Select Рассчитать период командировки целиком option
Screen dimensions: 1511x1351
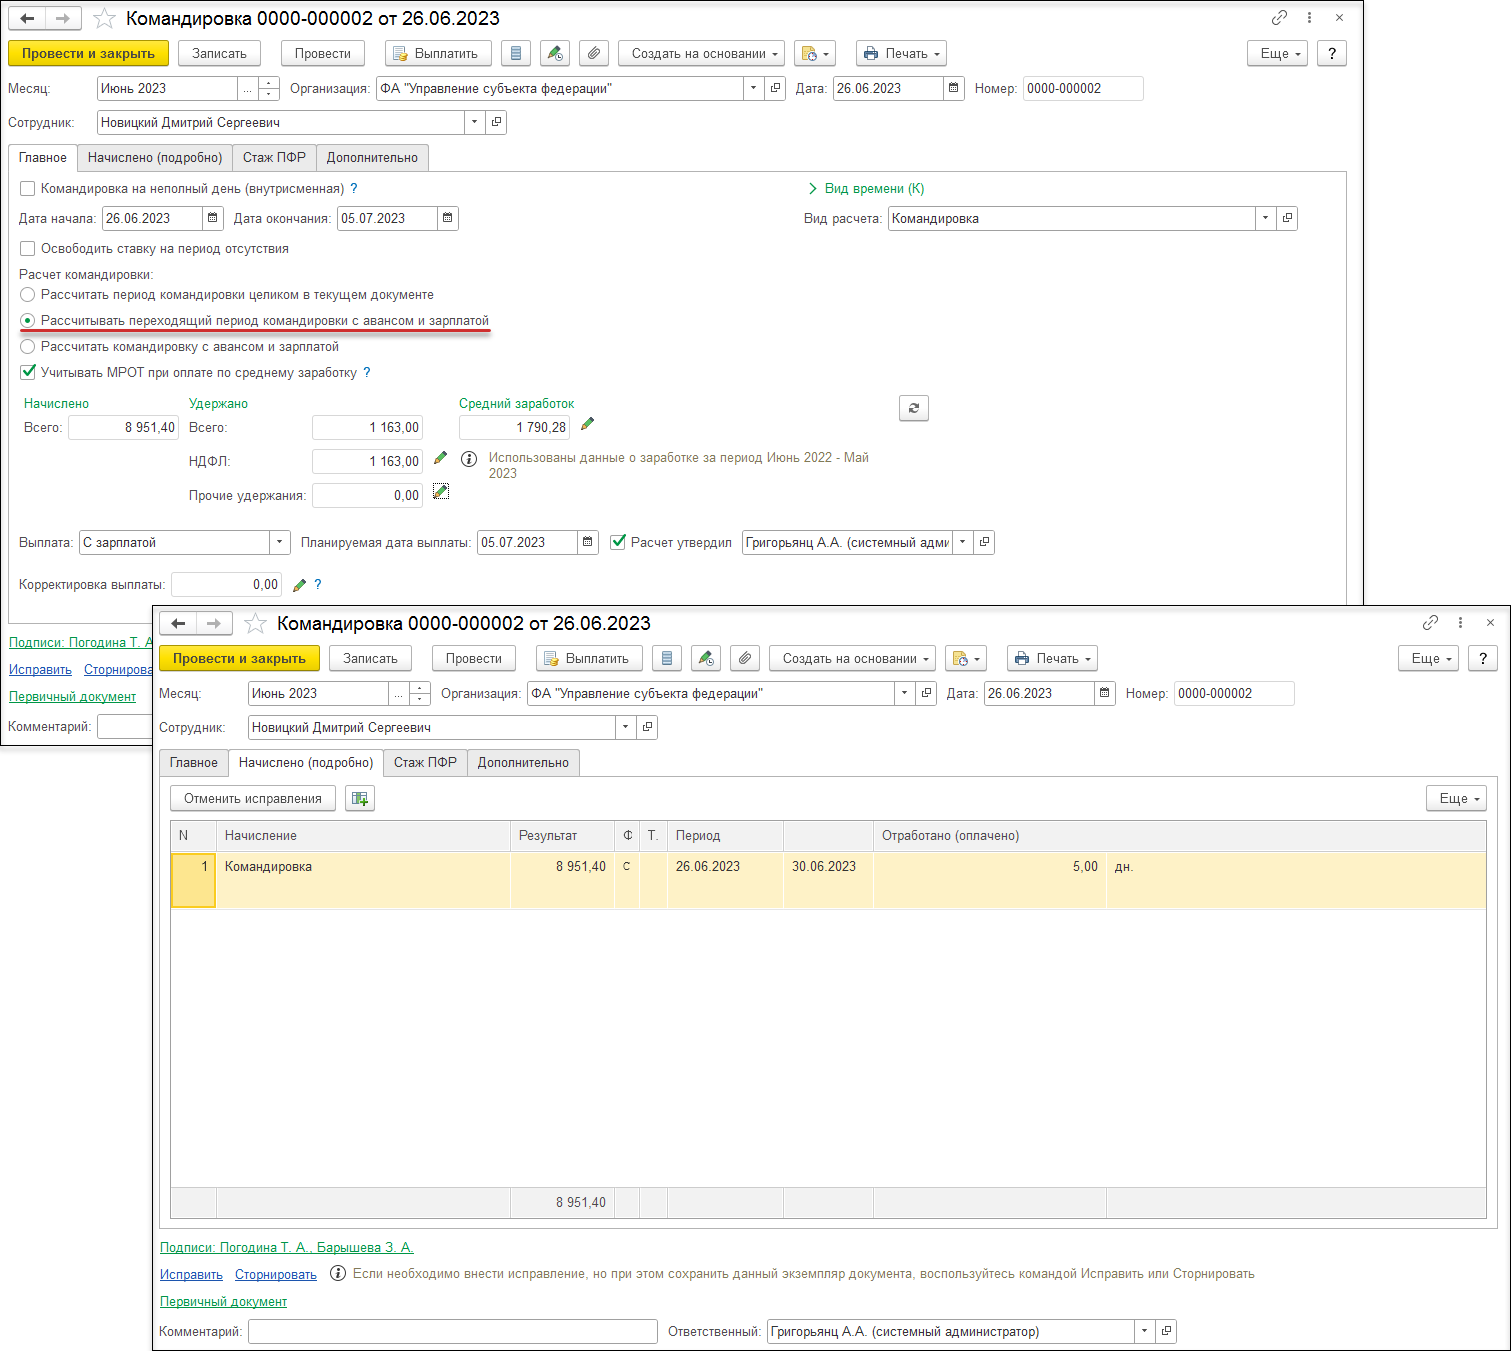[x=28, y=294]
